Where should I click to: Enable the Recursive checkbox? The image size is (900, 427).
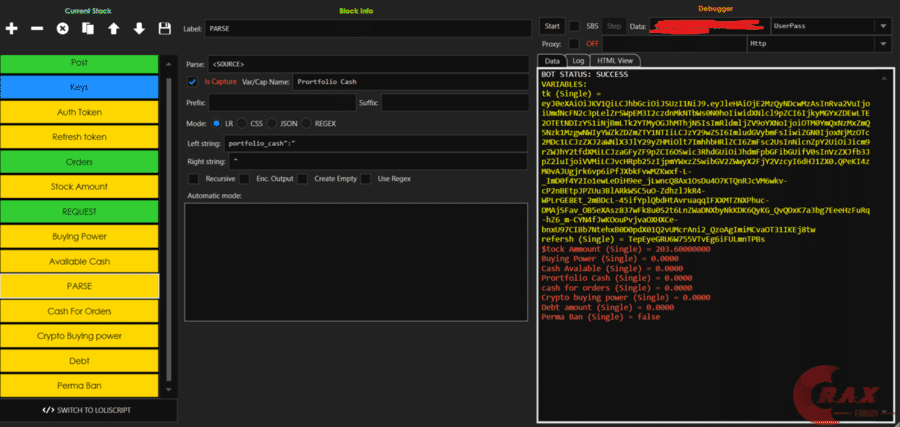[193, 178]
